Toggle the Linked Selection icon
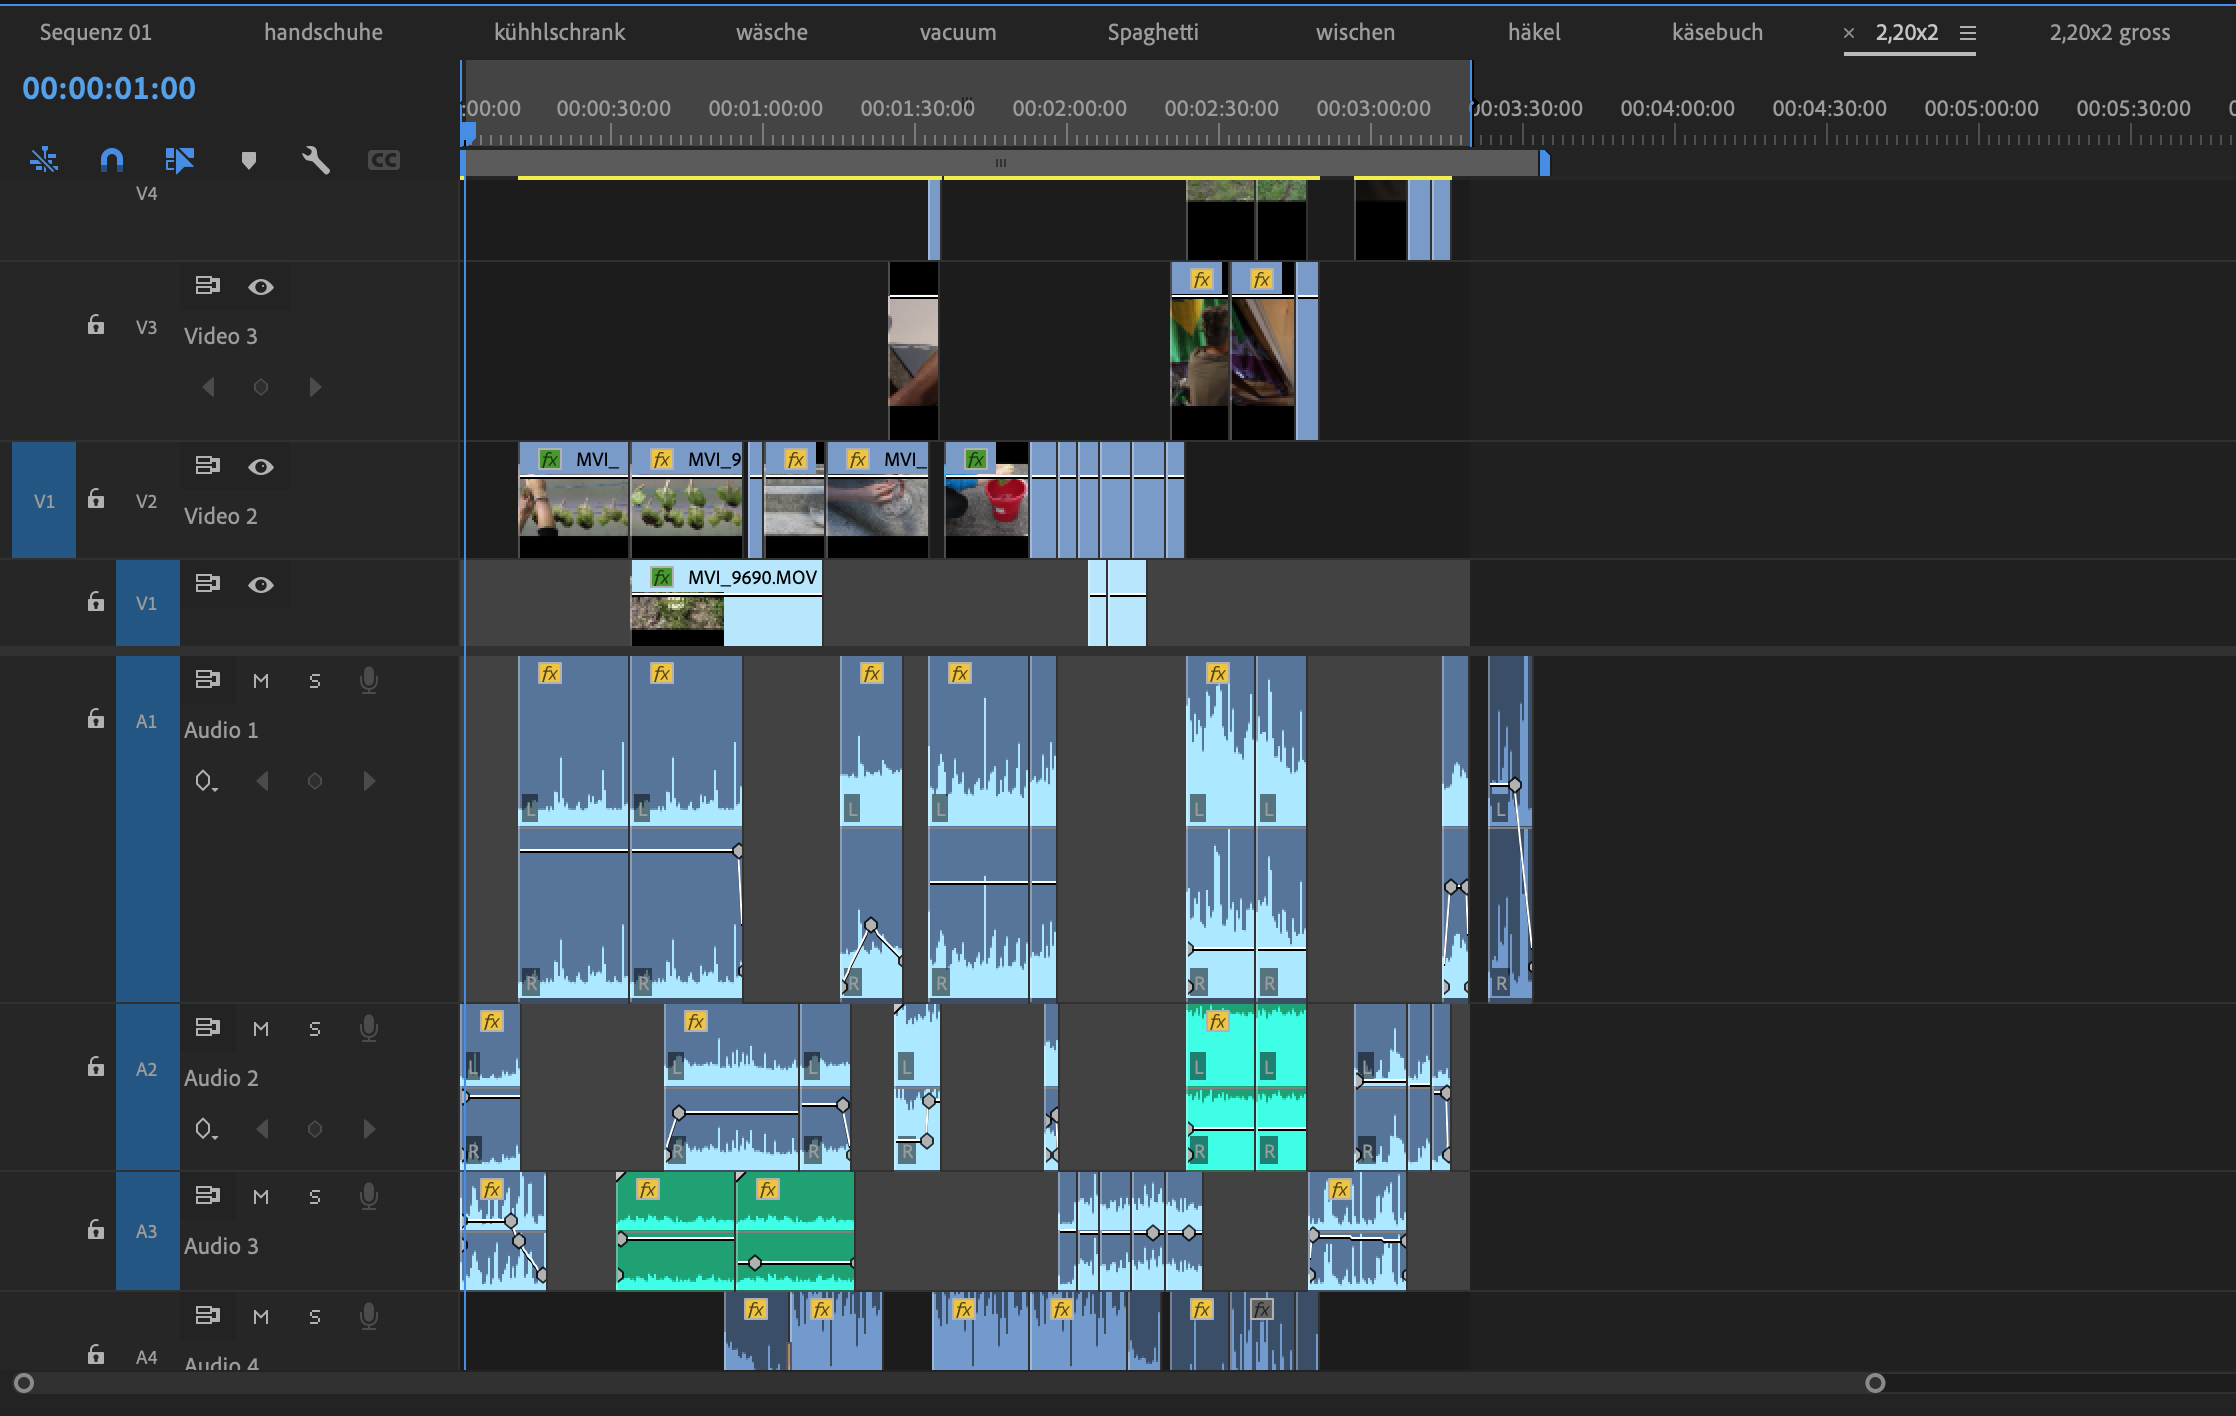This screenshot has width=2236, height=1416. click(180, 160)
